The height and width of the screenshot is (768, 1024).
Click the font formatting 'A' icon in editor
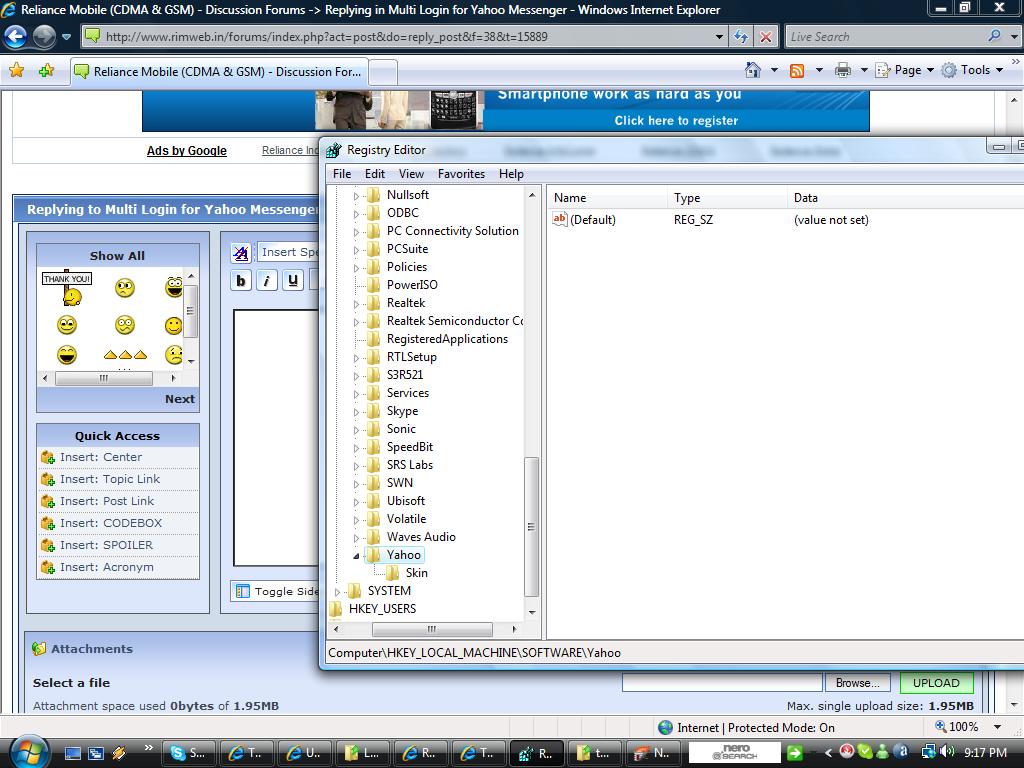click(x=241, y=253)
